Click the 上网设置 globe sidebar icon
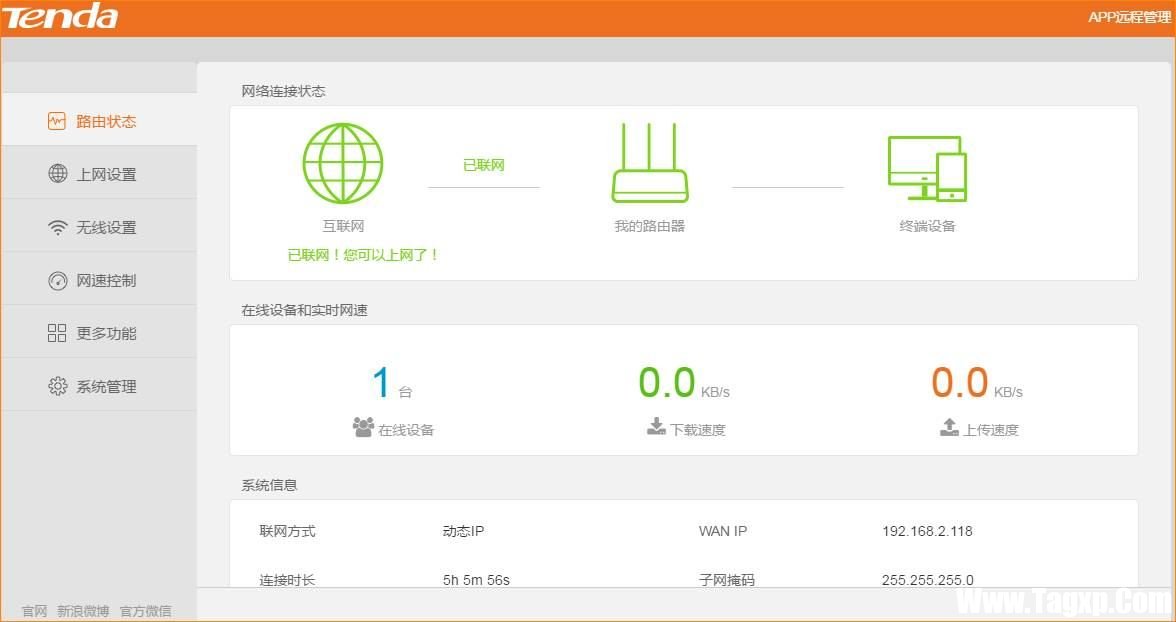 pos(58,173)
